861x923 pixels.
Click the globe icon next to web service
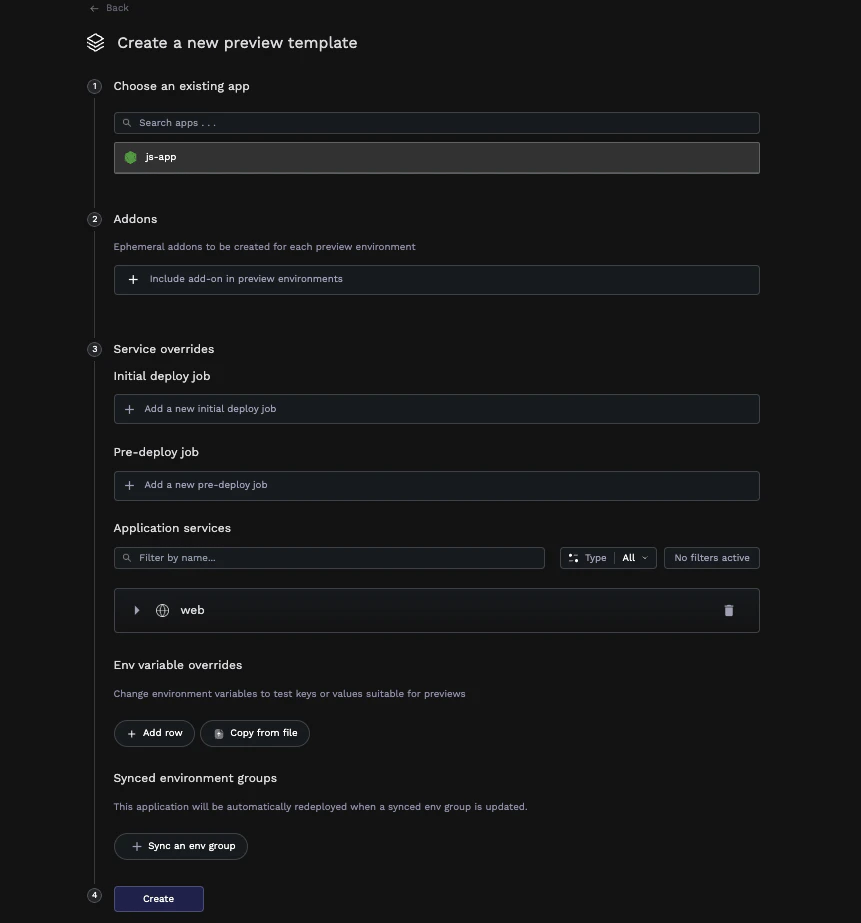click(x=162, y=610)
